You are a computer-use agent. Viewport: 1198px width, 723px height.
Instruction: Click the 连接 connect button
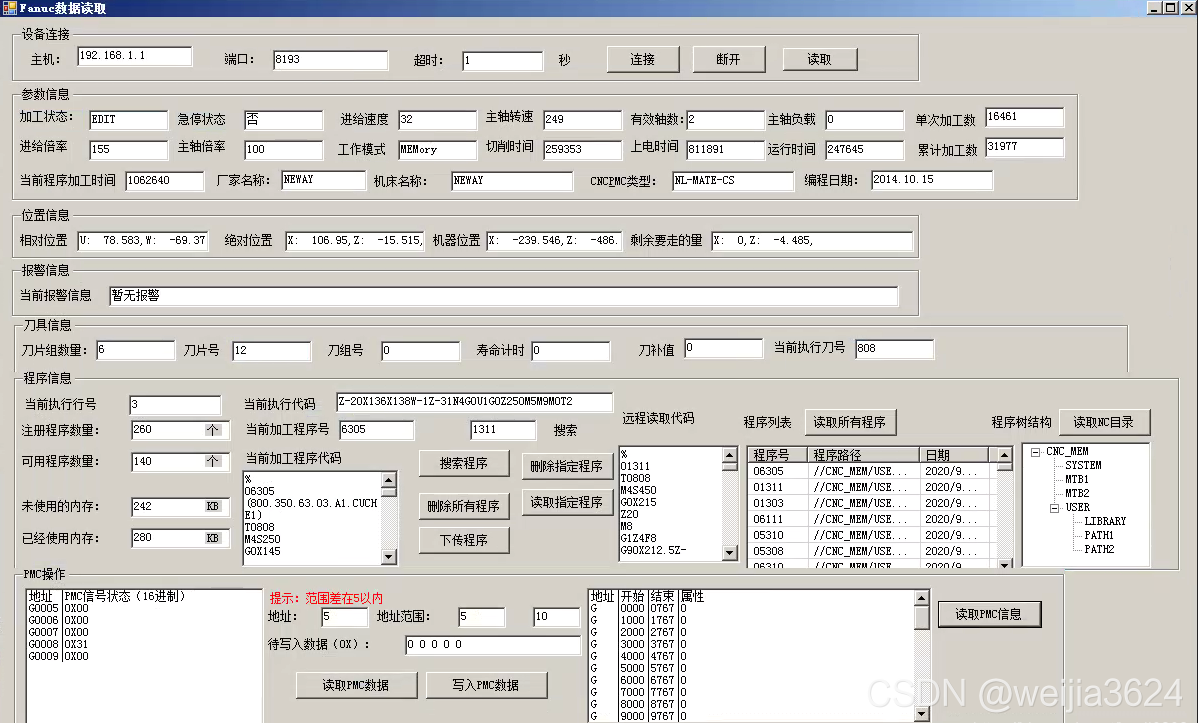point(643,60)
